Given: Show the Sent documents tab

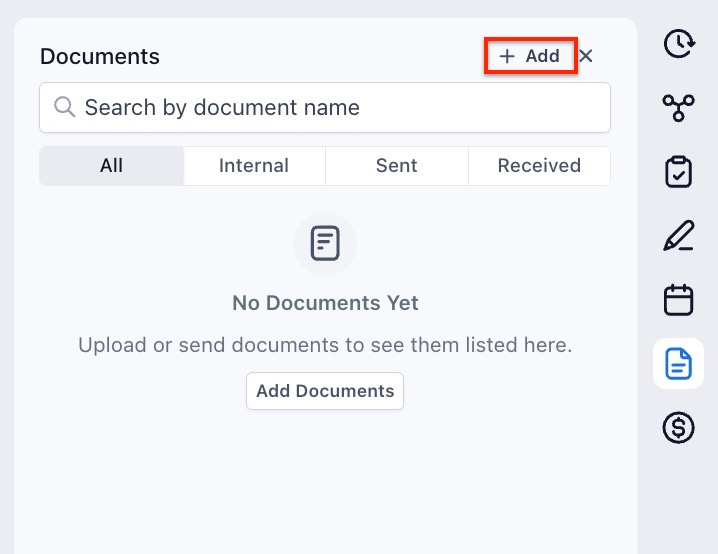Looking at the screenshot, I should 397,166.
